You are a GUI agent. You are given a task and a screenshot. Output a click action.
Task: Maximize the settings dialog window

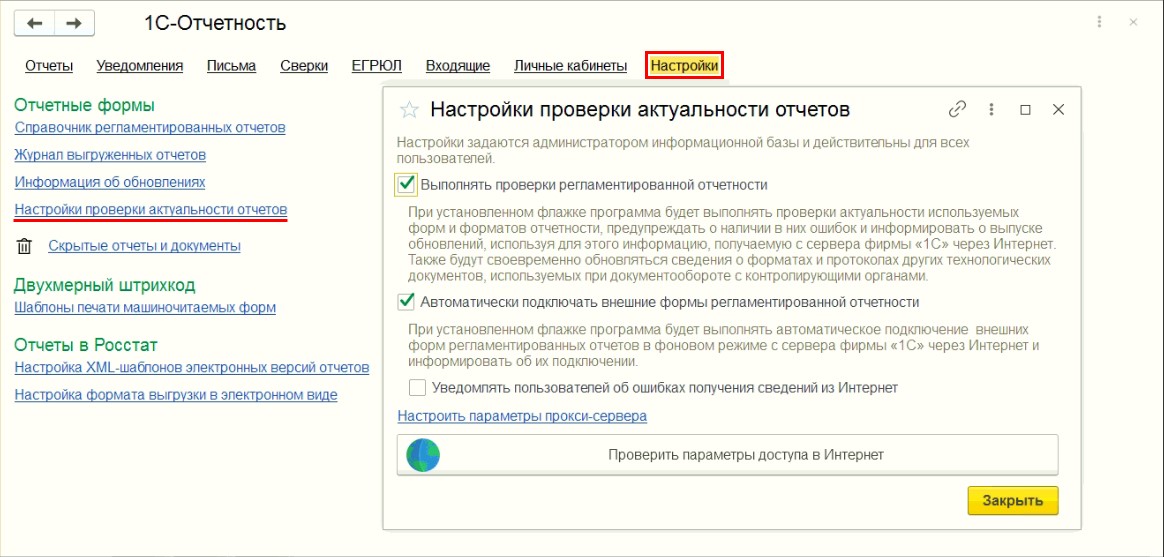coord(1025,110)
